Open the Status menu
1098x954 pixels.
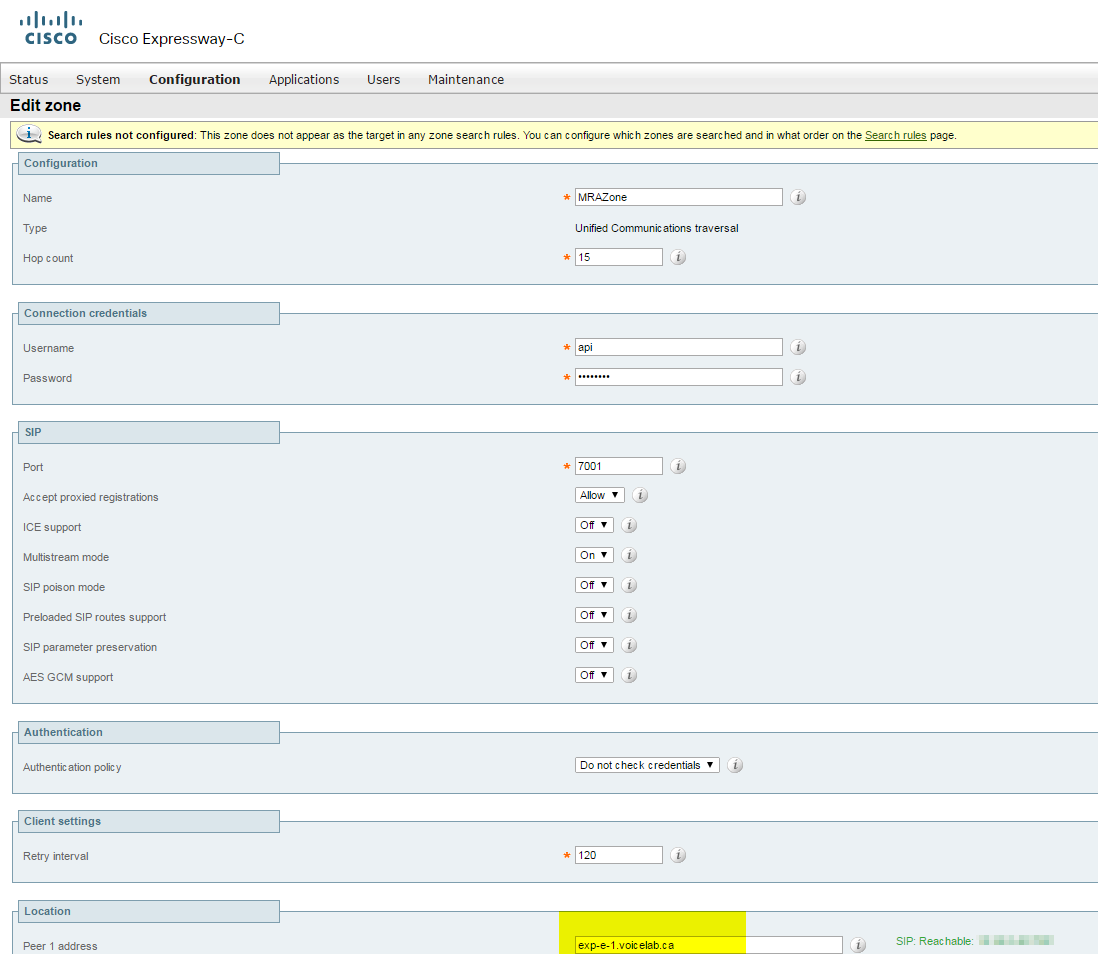click(x=29, y=80)
